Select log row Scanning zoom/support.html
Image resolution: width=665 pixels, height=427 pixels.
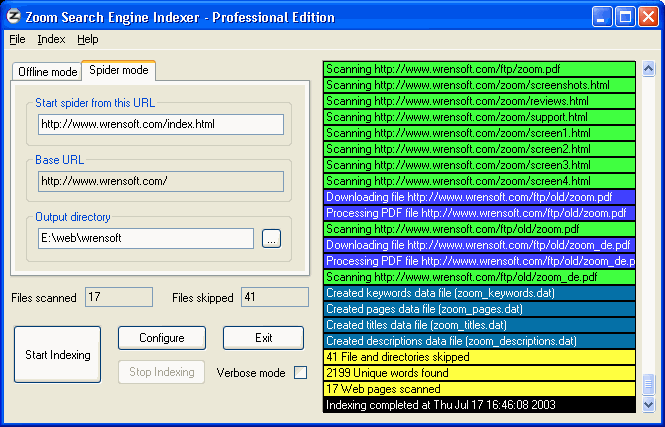(x=479, y=117)
